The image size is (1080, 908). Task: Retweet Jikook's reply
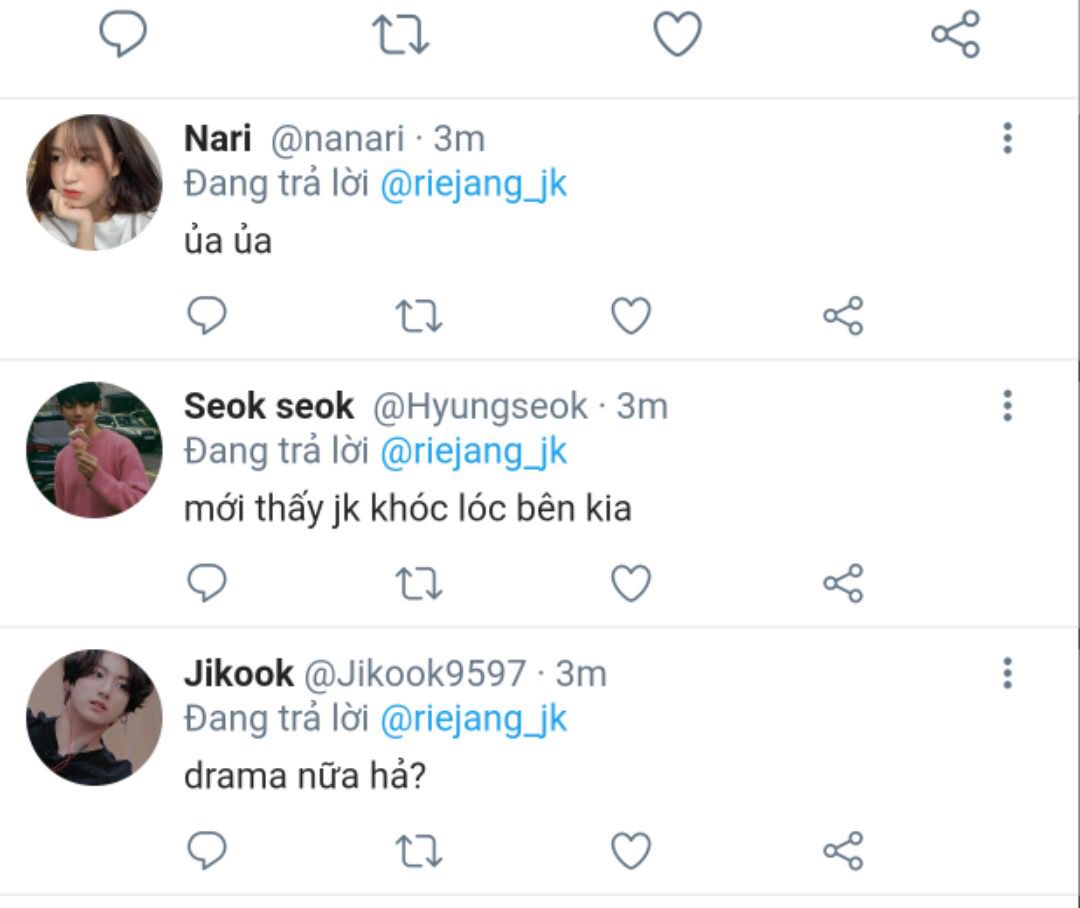[419, 851]
